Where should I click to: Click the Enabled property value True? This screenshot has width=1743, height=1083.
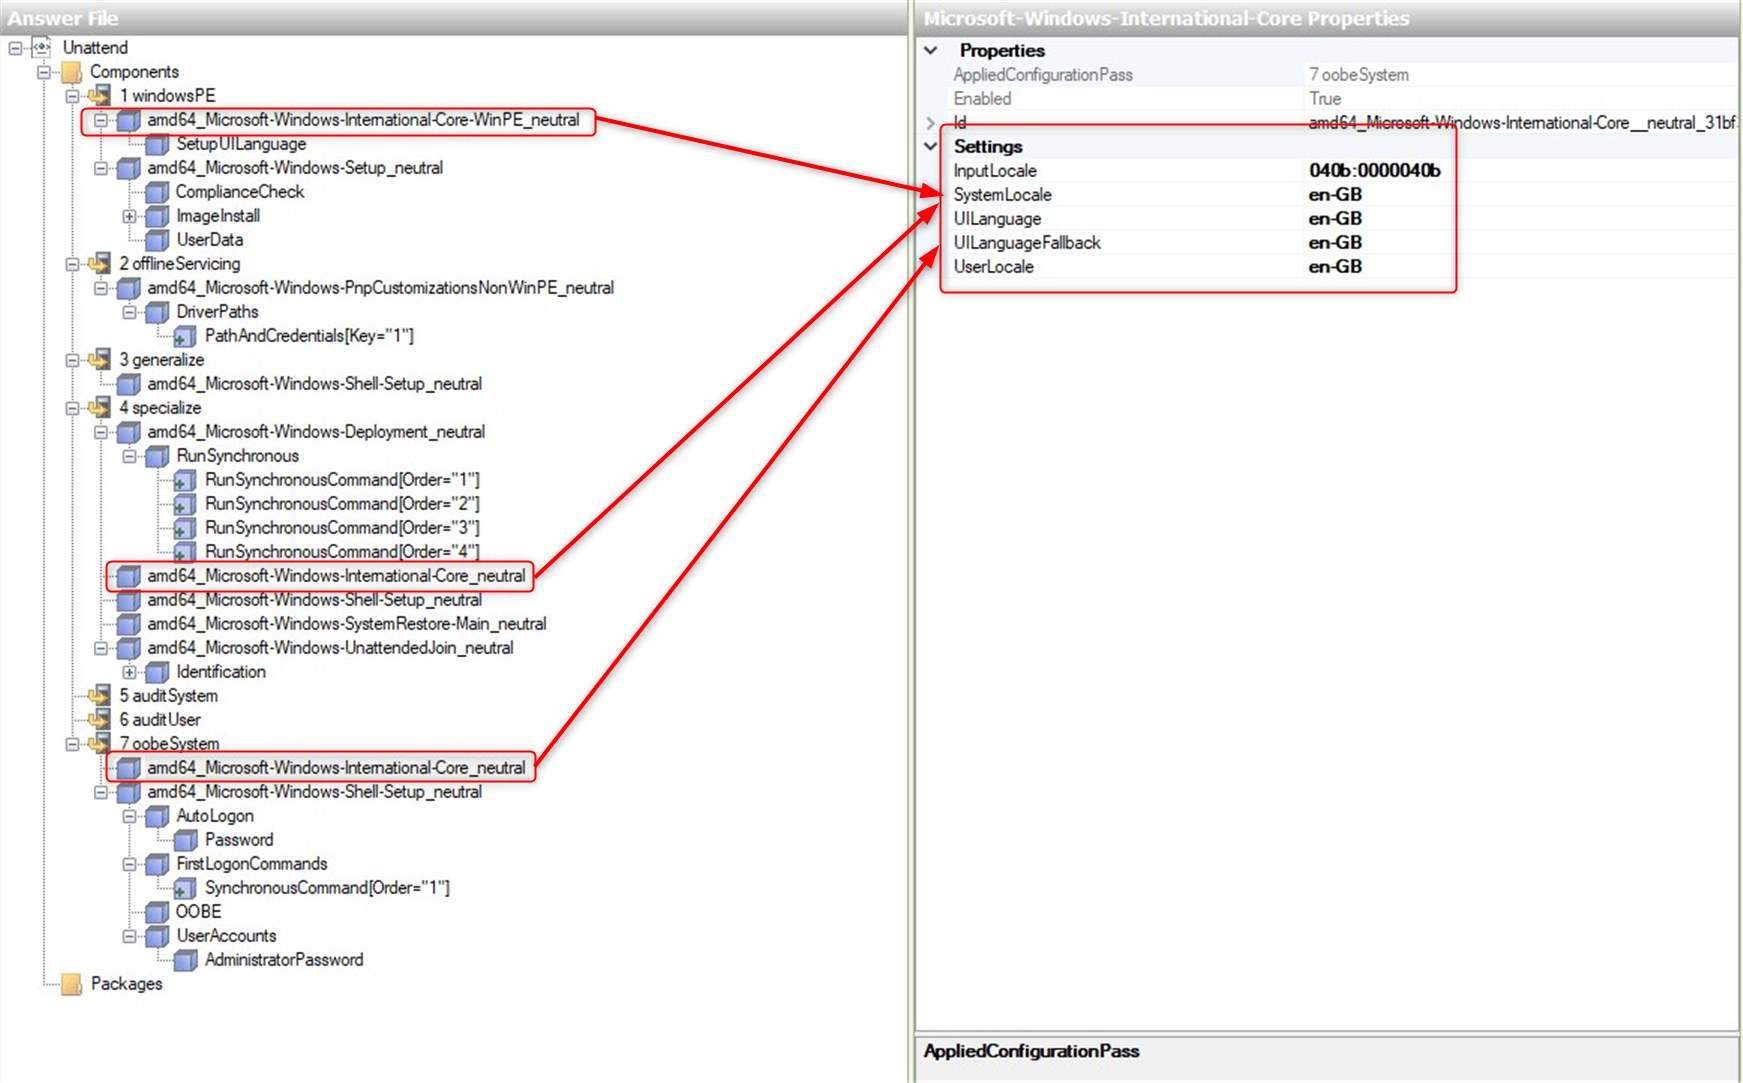coord(1325,99)
